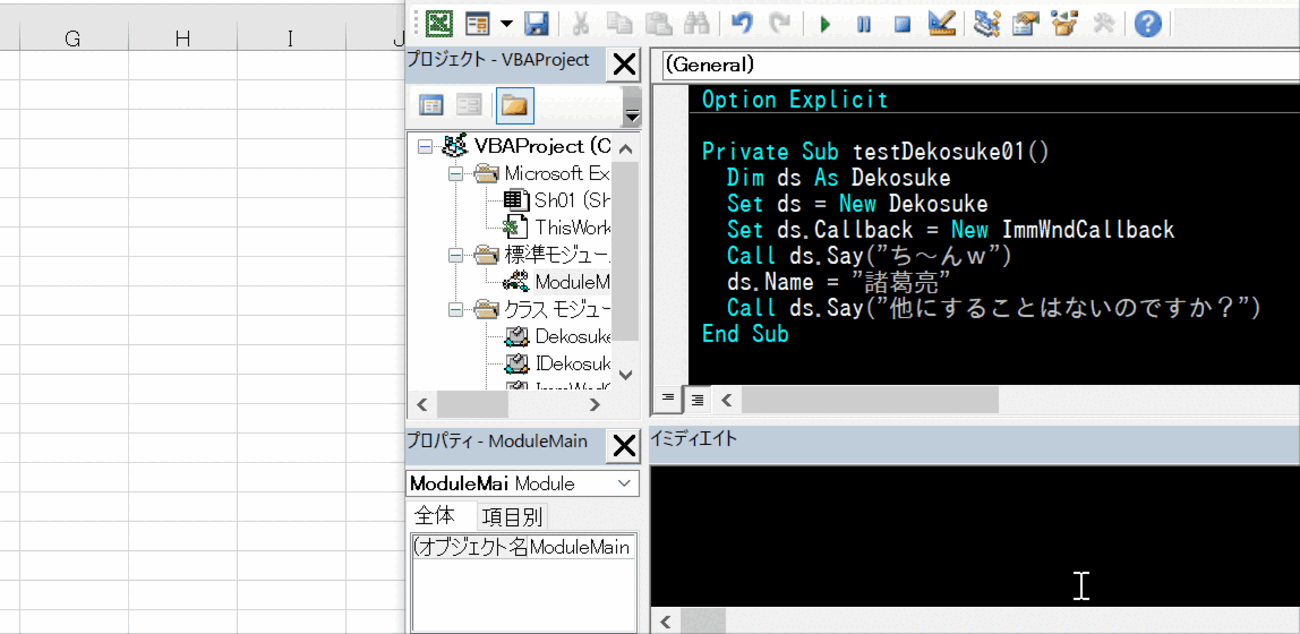1300x634 pixels.
Task: Select Excel column H header
Action: tap(182, 39)
